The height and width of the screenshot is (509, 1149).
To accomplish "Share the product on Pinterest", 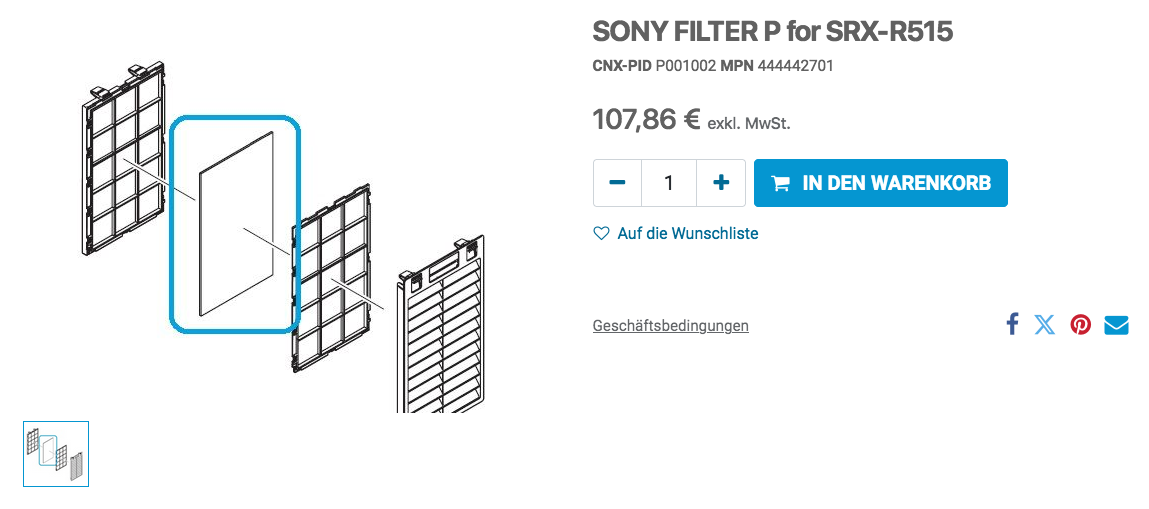I will click(x=1080, y=324).
